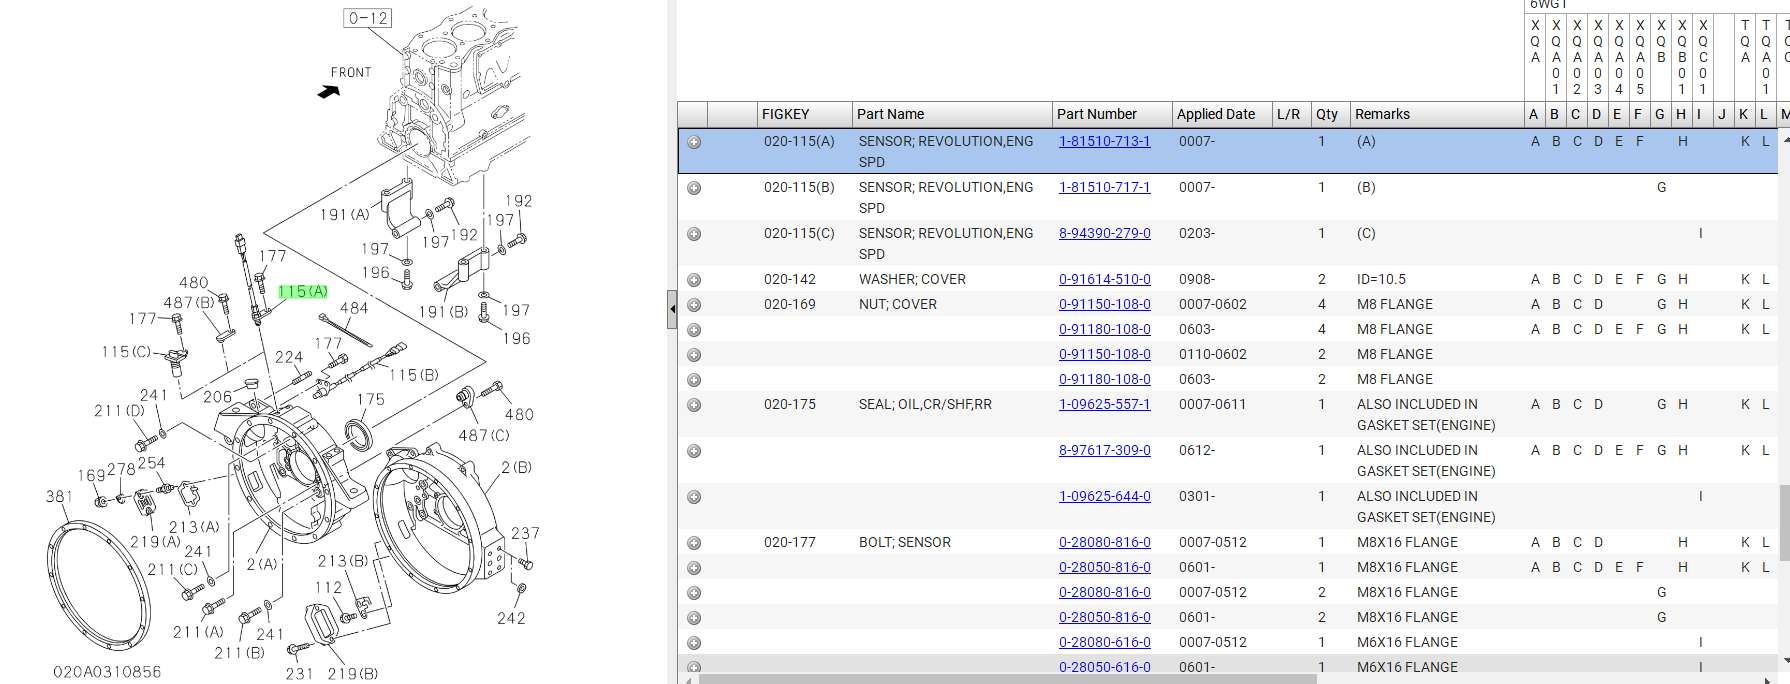Expand the 1-09625-644-0 part row

click(x=694, y=497)
